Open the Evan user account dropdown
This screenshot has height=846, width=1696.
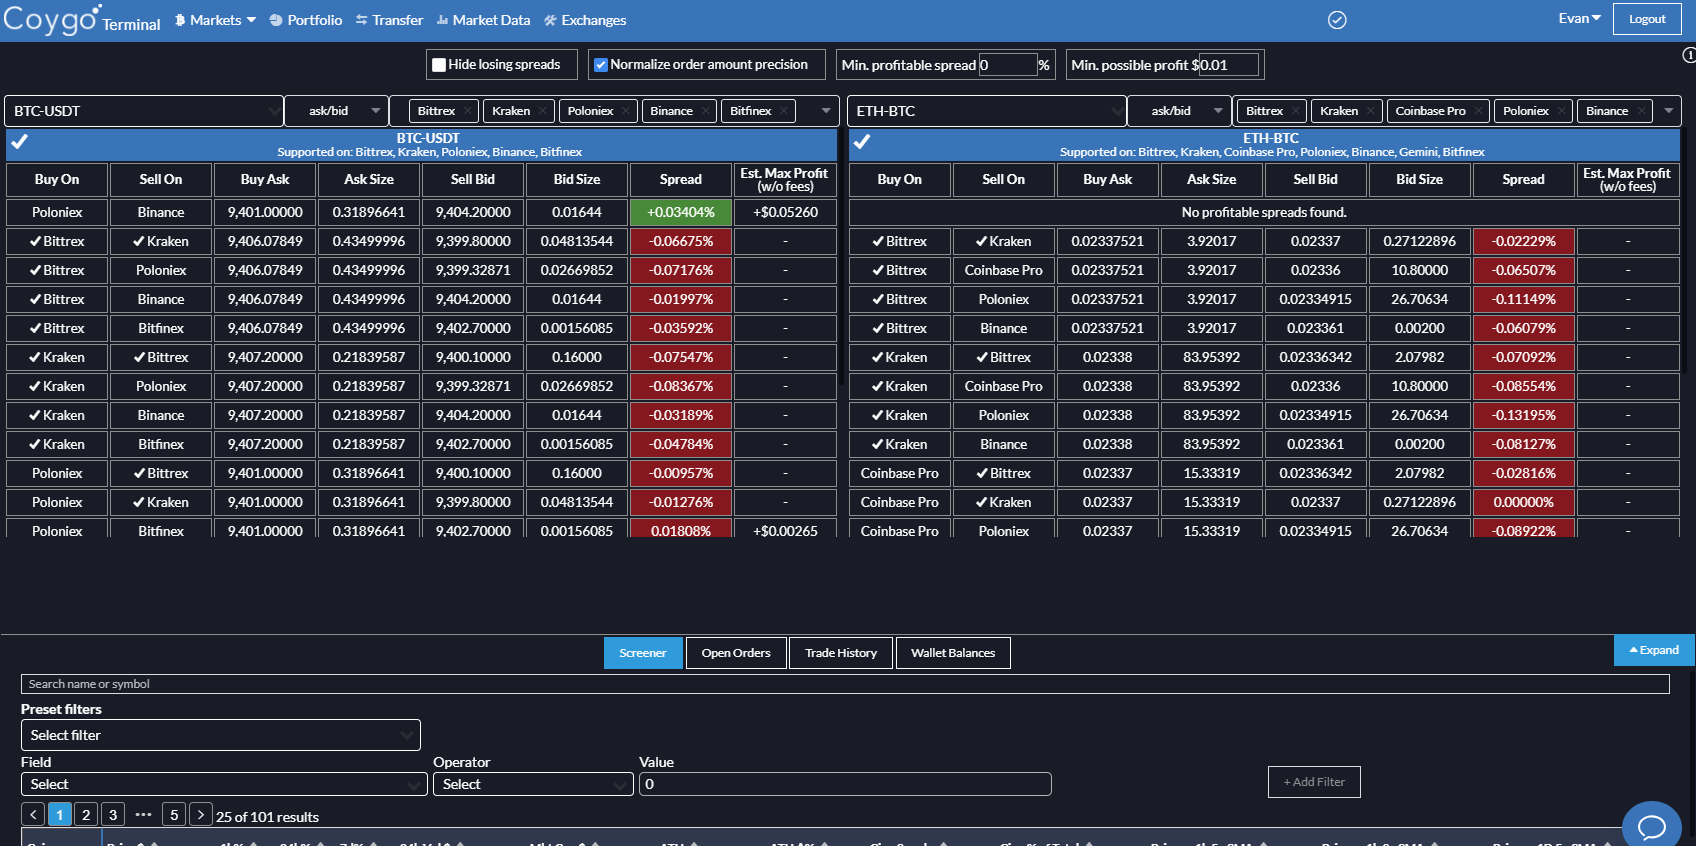1579,19
